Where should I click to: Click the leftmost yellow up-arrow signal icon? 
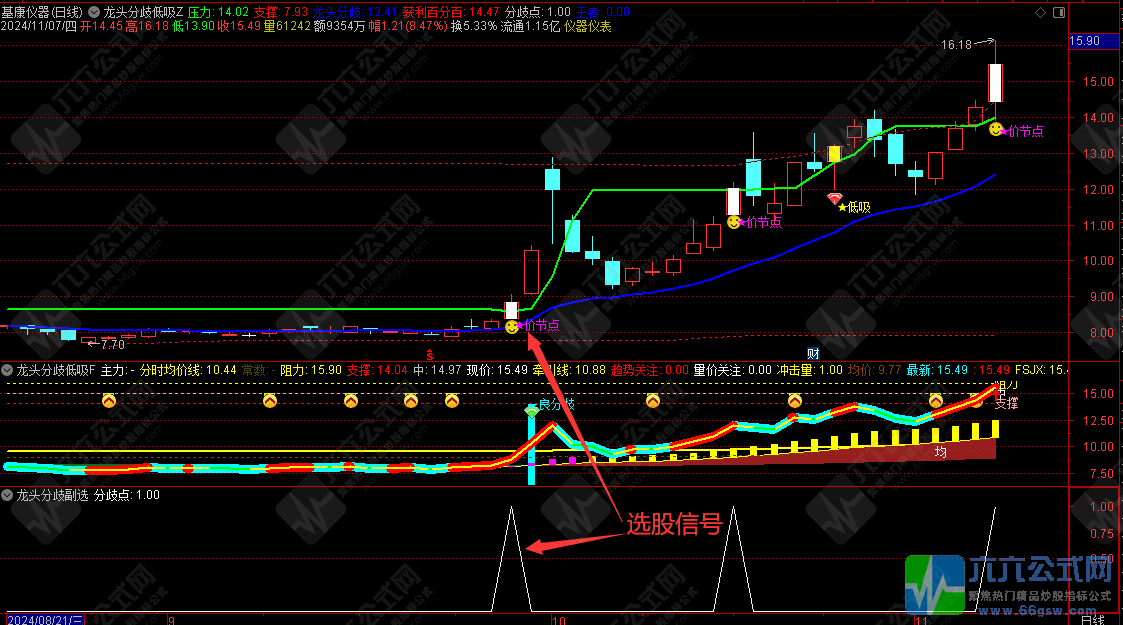(x=109, y=401)
